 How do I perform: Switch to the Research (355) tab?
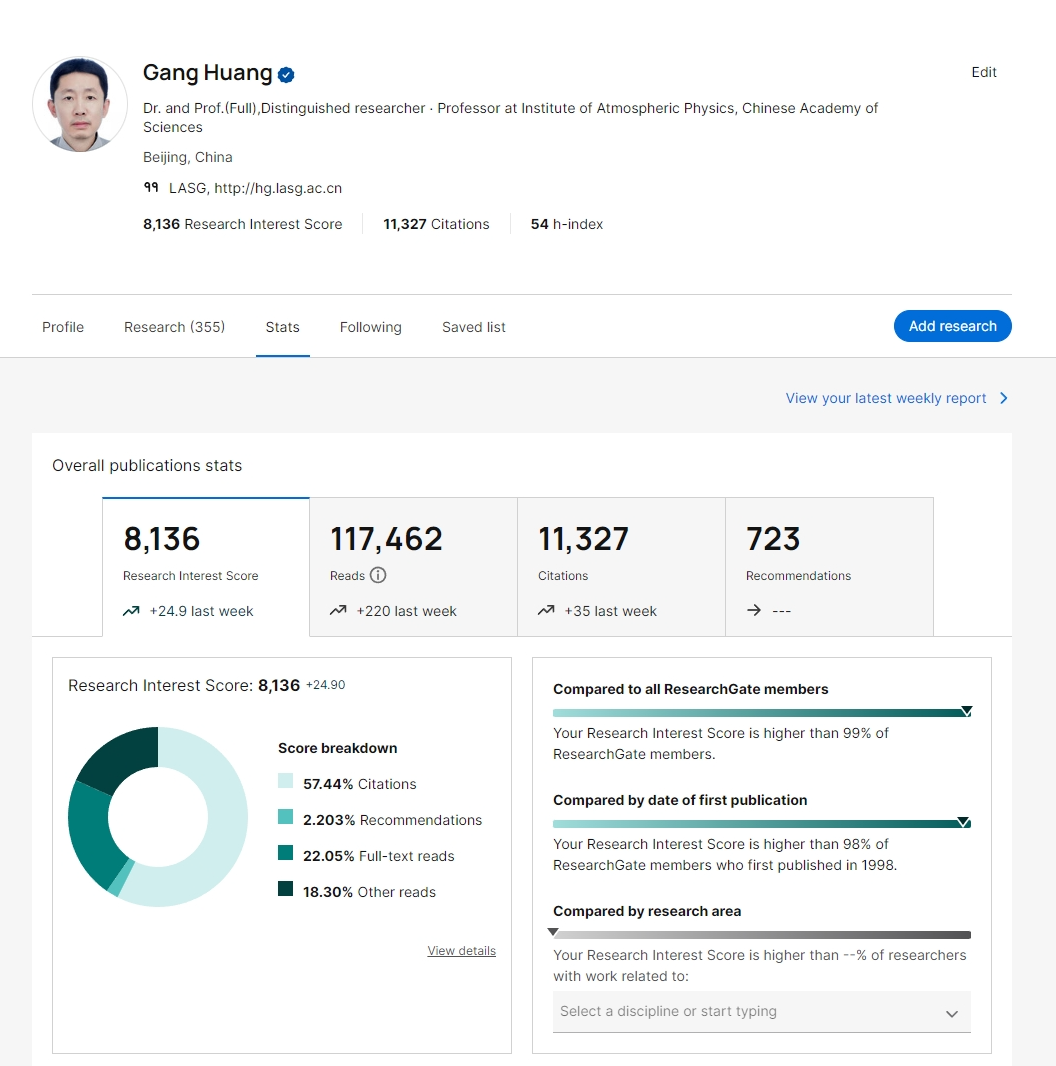(x=175, y=327)
